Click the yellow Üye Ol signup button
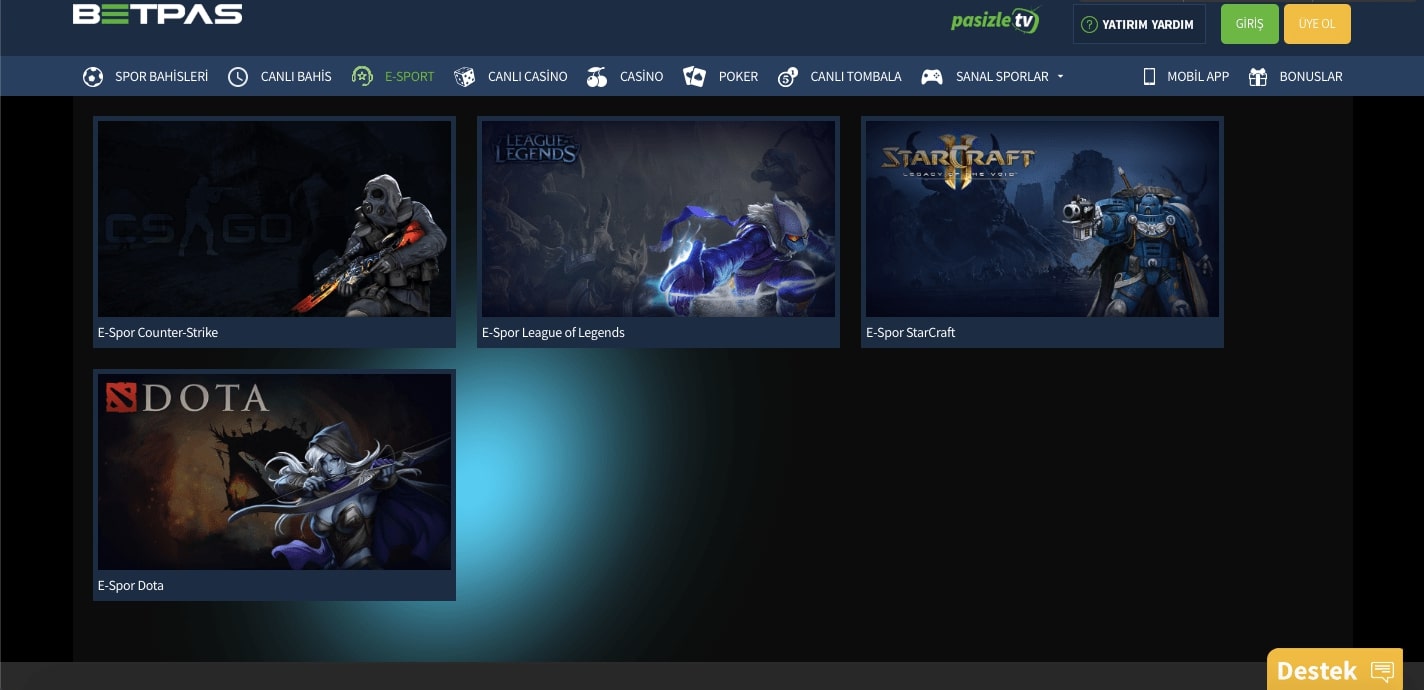 coord(1317,24)
